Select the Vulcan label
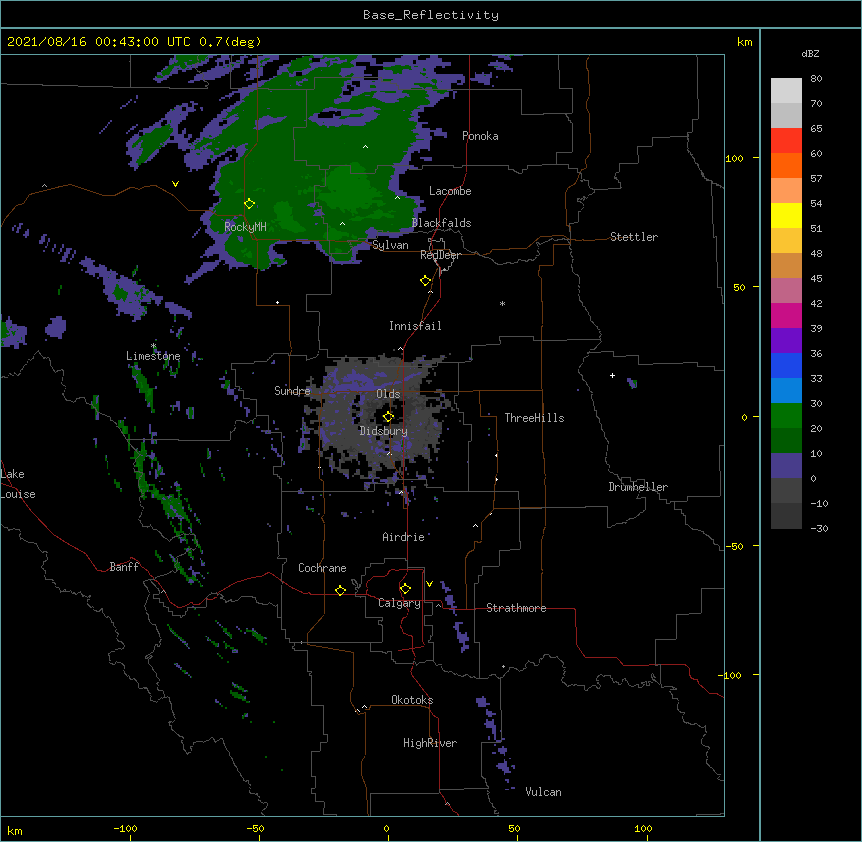Screen dimensions: 862x842 pyautogui.click(x=543, y=792)
